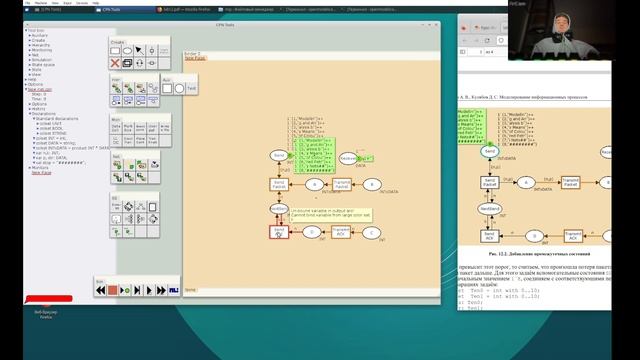Collapse the Standard declarations node

34,119
